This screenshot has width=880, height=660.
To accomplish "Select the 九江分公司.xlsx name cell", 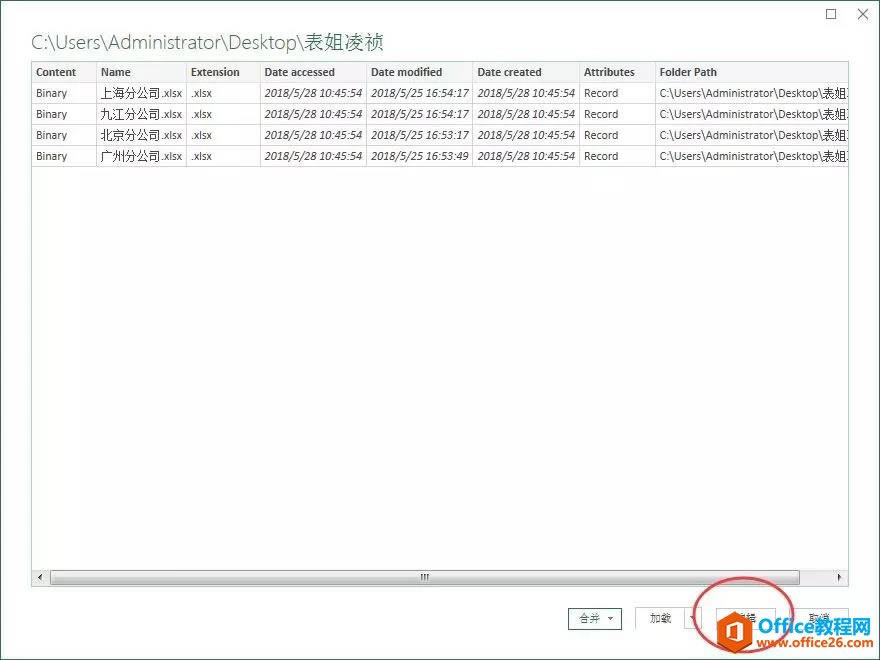I will click(x=141, y=114).
